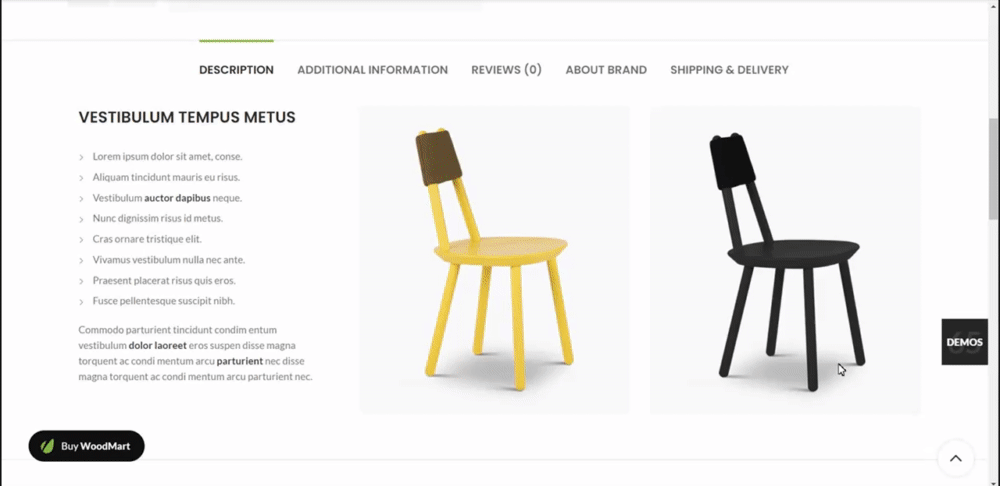Switch to the Additional Information tab
The width and height of the screenshot is (1000, 486).
click(372, 70)
